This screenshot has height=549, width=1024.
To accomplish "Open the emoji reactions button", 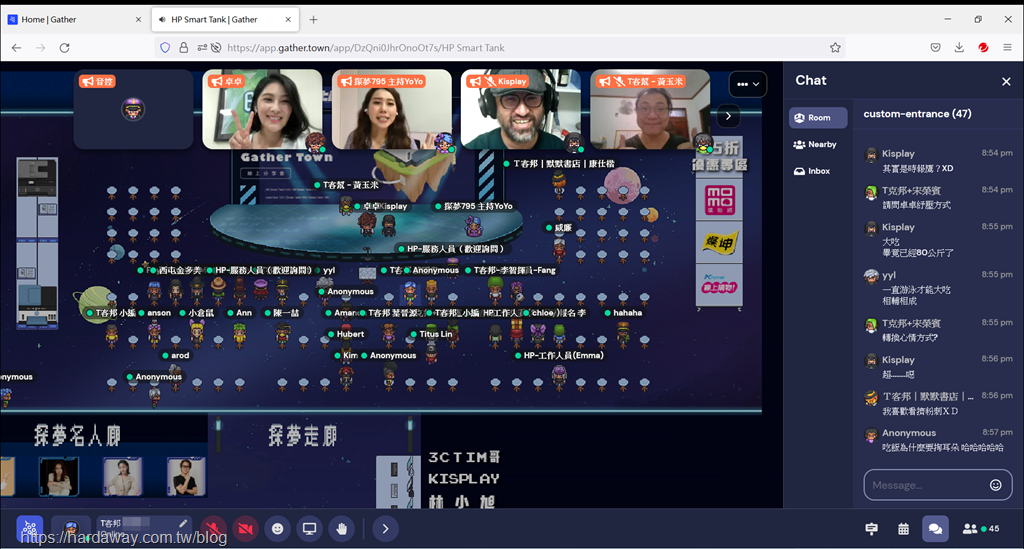I will [278, 529].
